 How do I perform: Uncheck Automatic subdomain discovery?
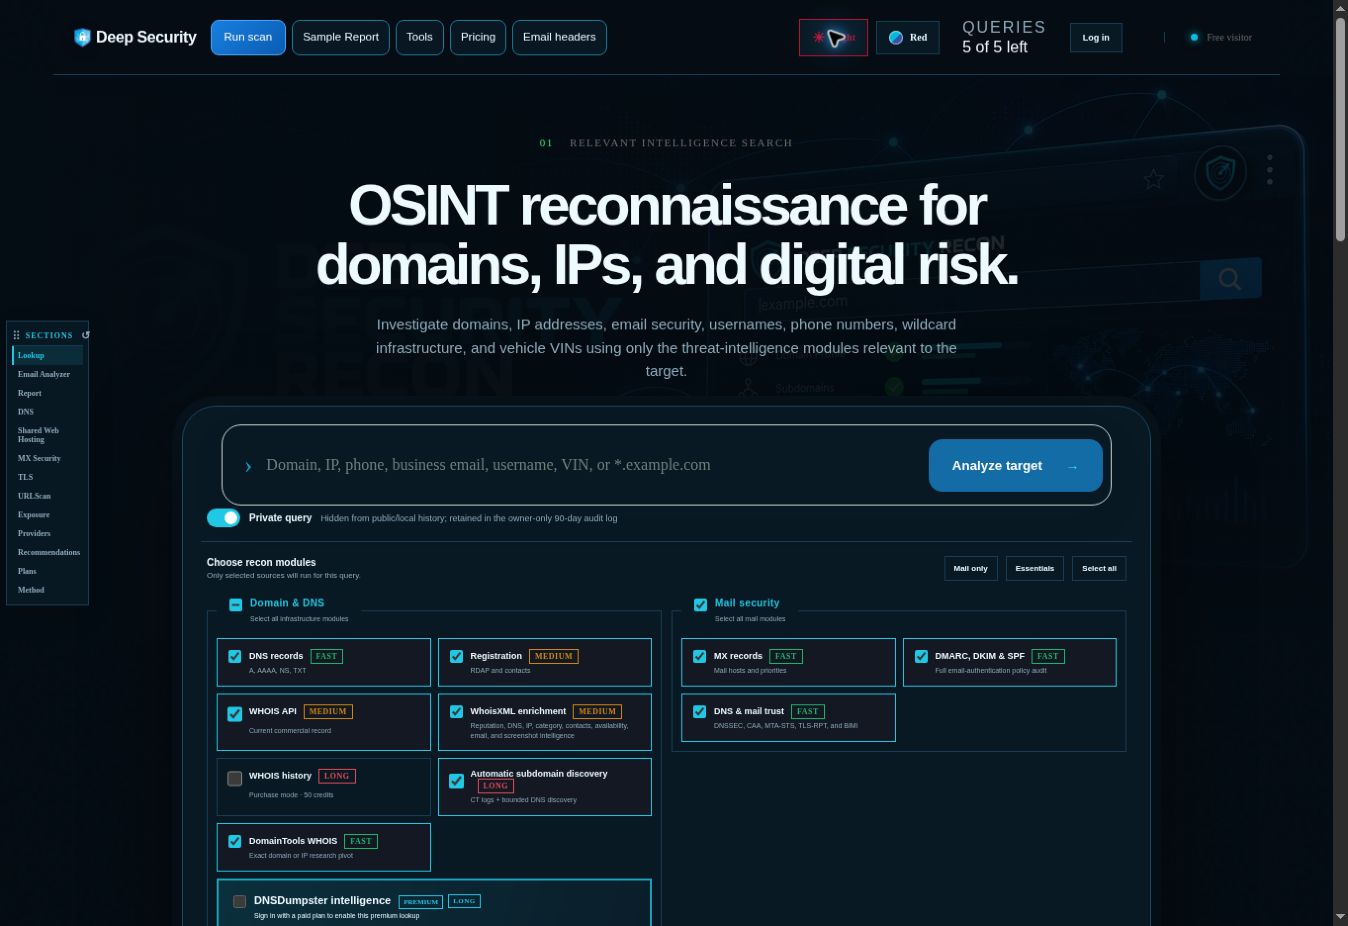click(x=456, y=781)
